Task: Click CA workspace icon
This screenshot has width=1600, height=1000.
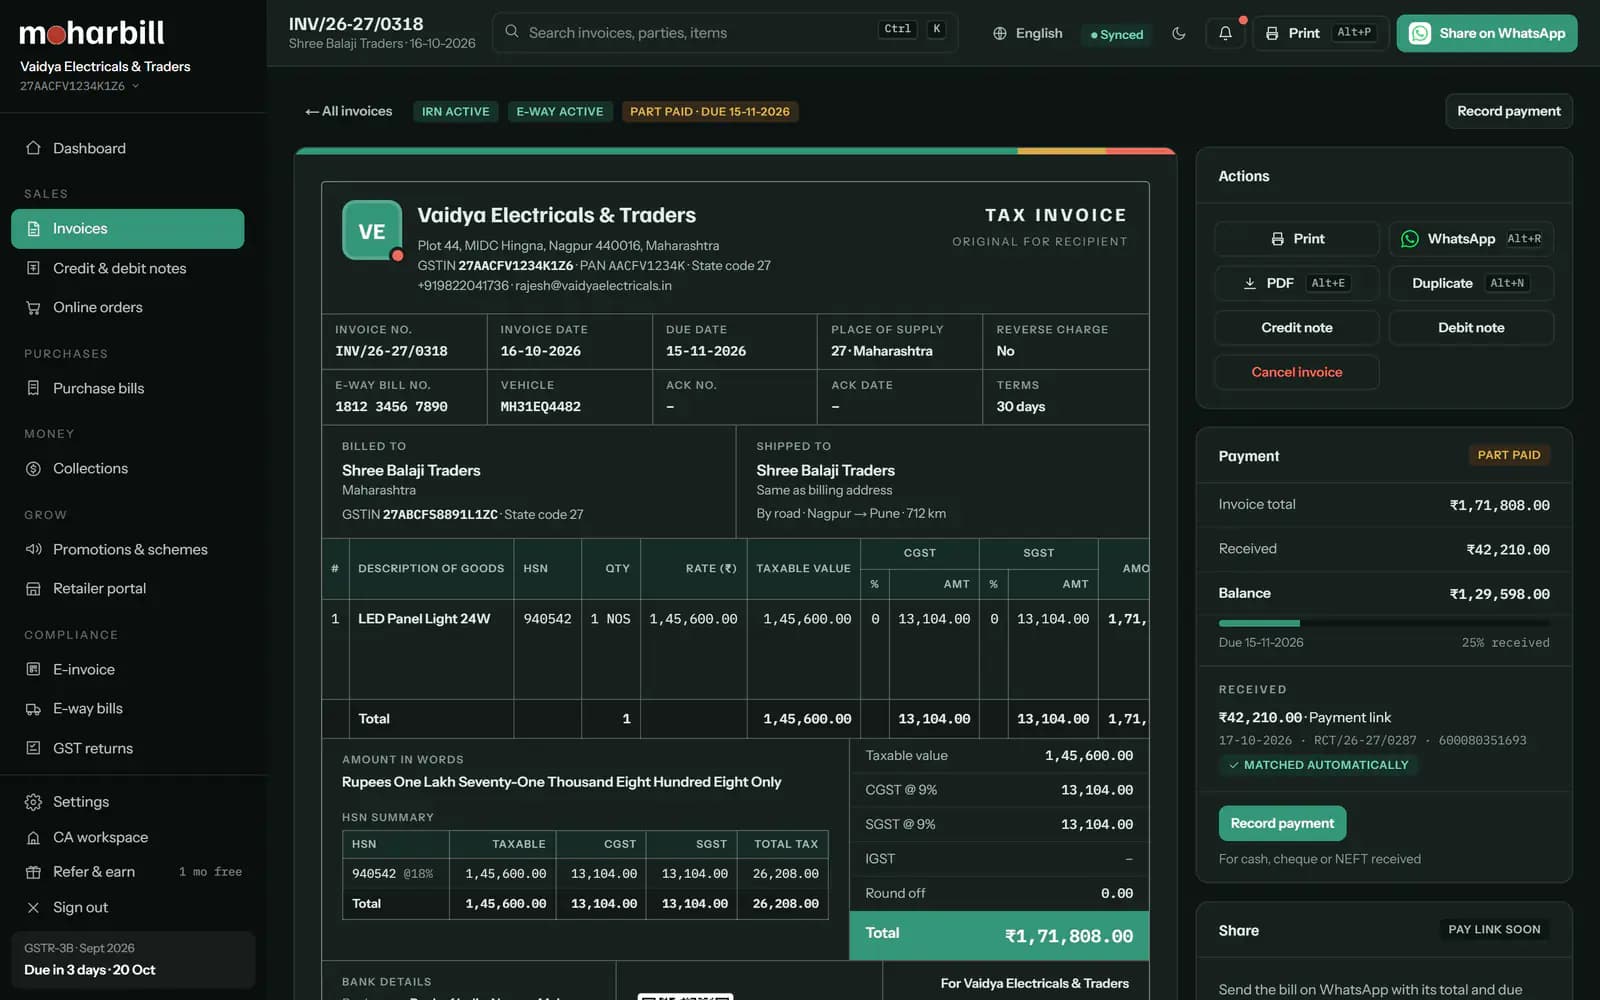Action: tap(33, 837)
